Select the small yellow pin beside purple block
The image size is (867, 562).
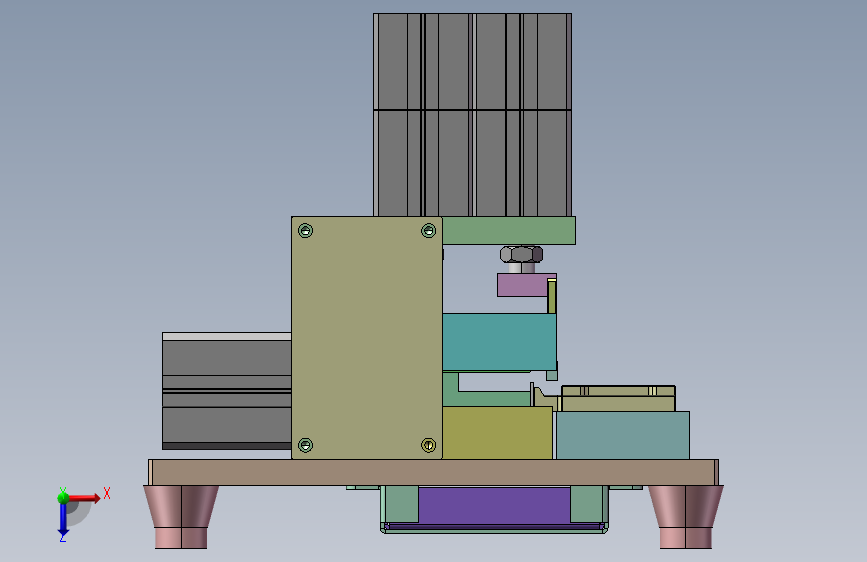coord(551,296)
